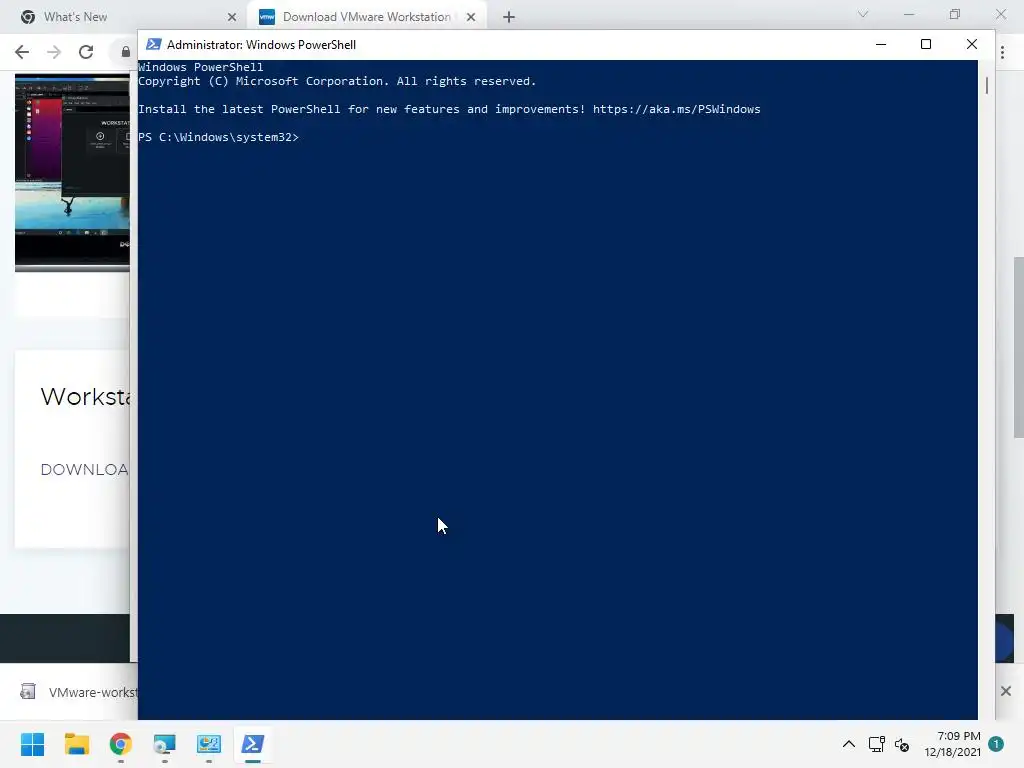Image resolution: width=1024 pixels, height=768 pixels.
Task: Click the Copyright Microsoft Corporation line
Action: coord(337,81)
